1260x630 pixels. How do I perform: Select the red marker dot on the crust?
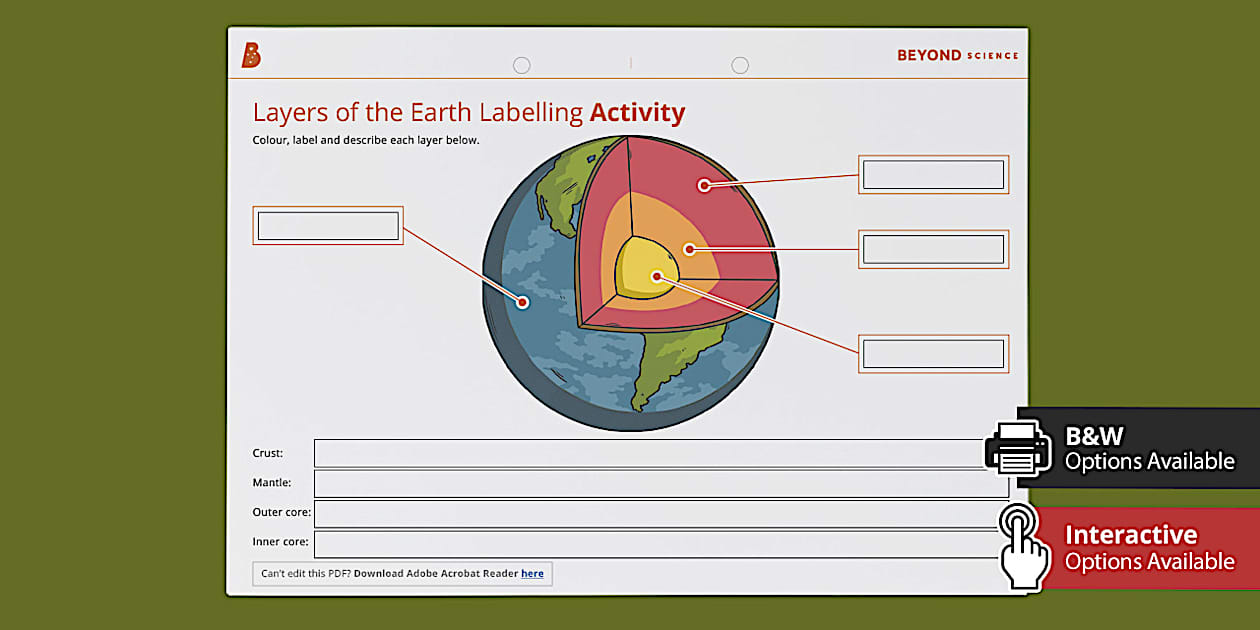click(x=523, y=300)
